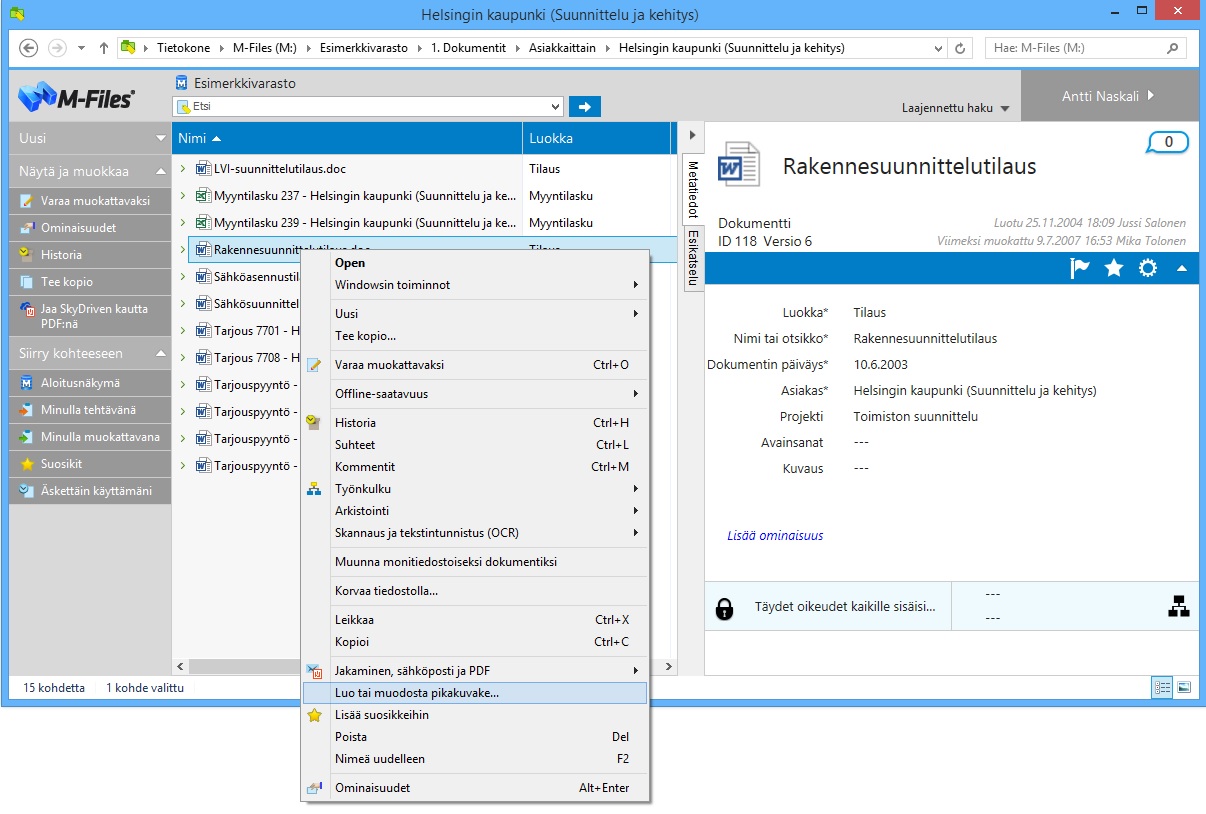Click the Word document icon beside Rakennesuunnittelutilaus title
Screen dimensions: 1206x814
coord(740,165)
